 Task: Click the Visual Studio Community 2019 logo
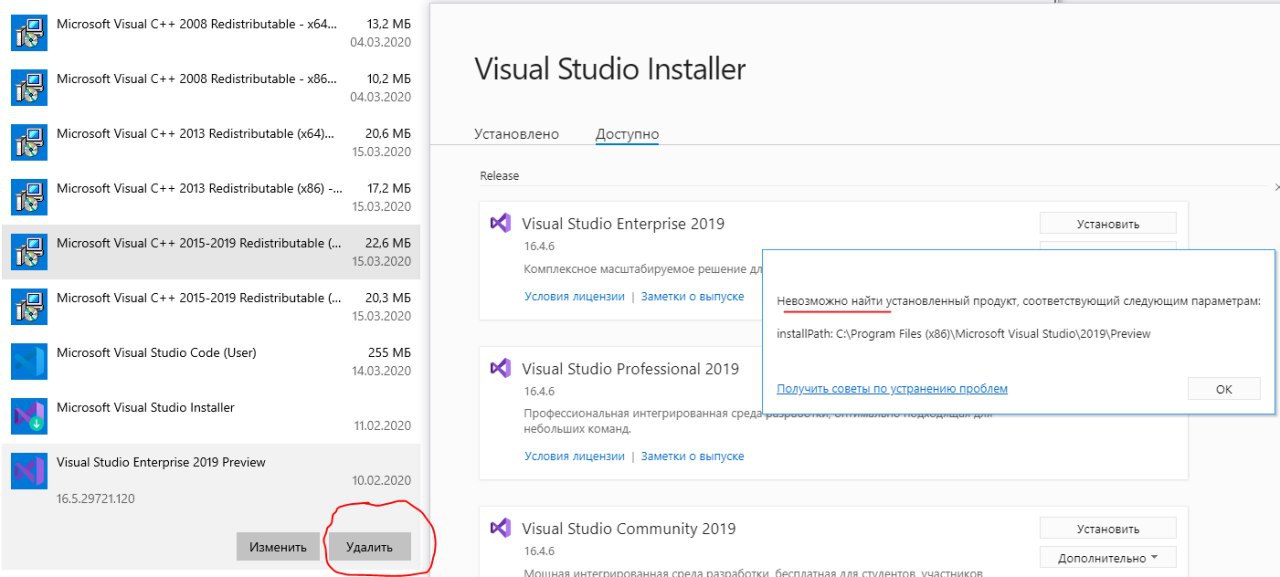500,528
